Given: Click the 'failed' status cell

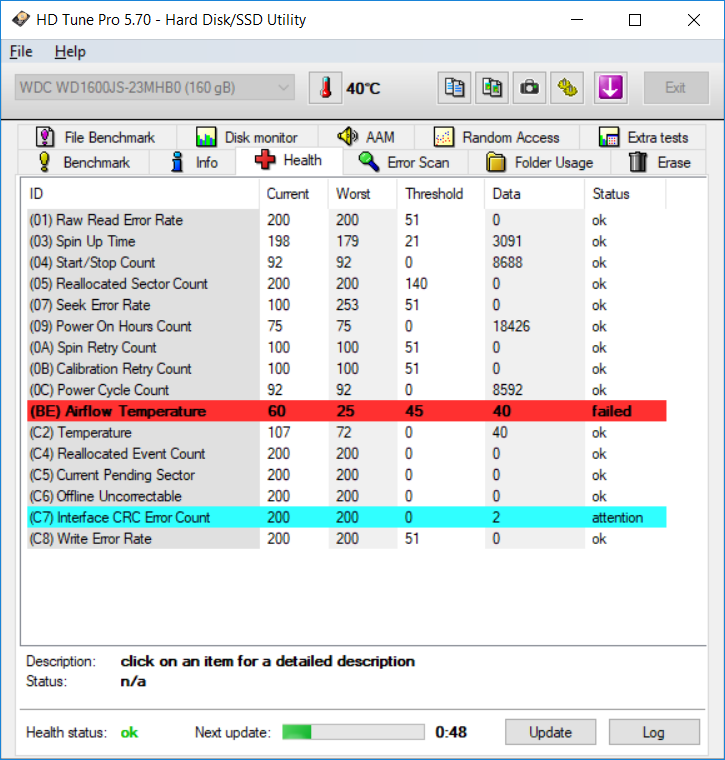Looking at the screenshot, I should pos(612,411).
